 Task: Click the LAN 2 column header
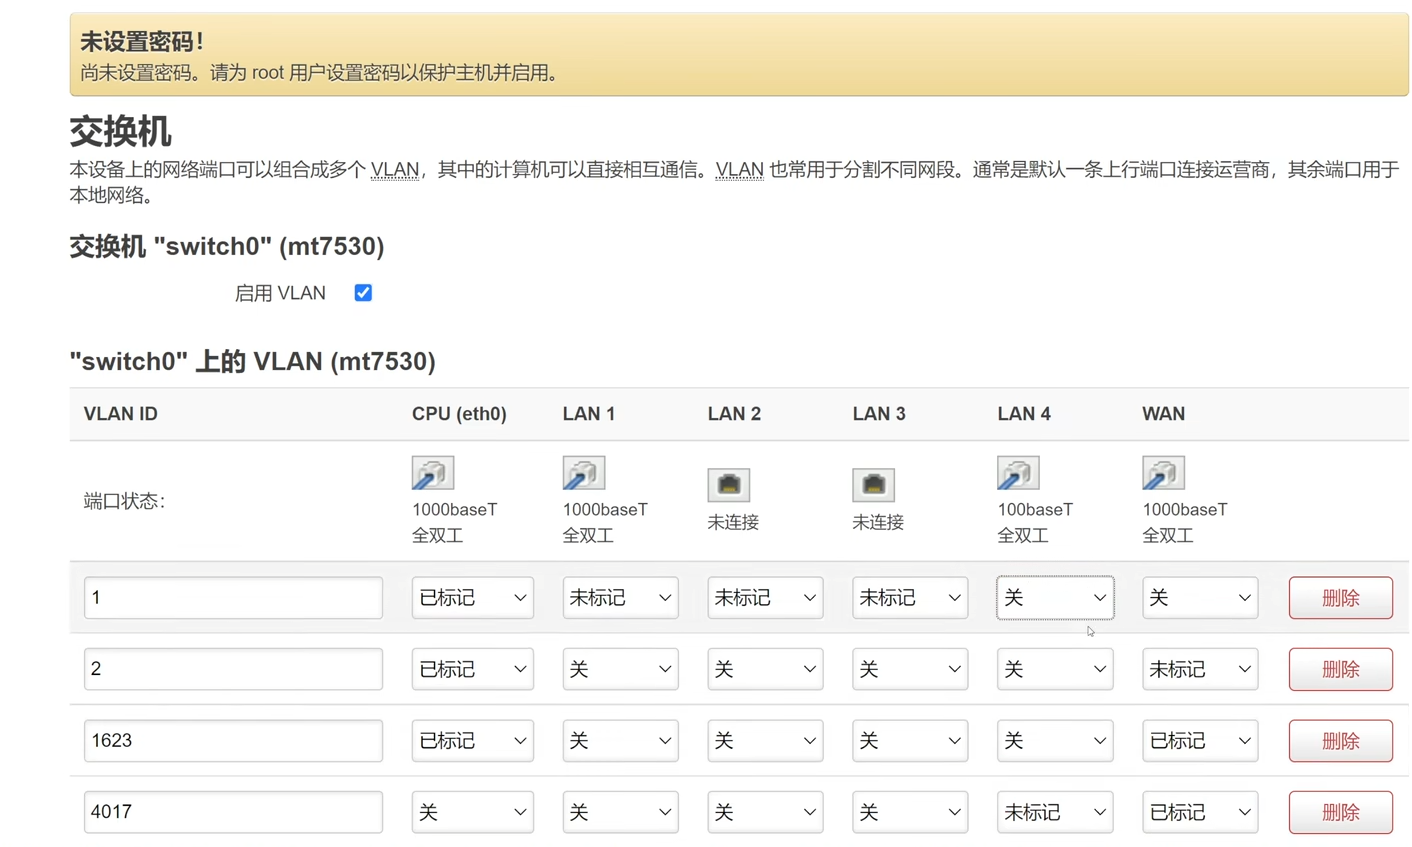734,414
